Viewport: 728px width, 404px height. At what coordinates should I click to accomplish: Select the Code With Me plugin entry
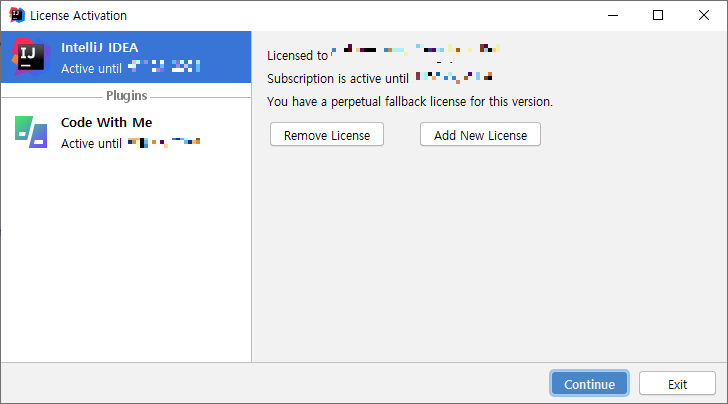(126, 132)
